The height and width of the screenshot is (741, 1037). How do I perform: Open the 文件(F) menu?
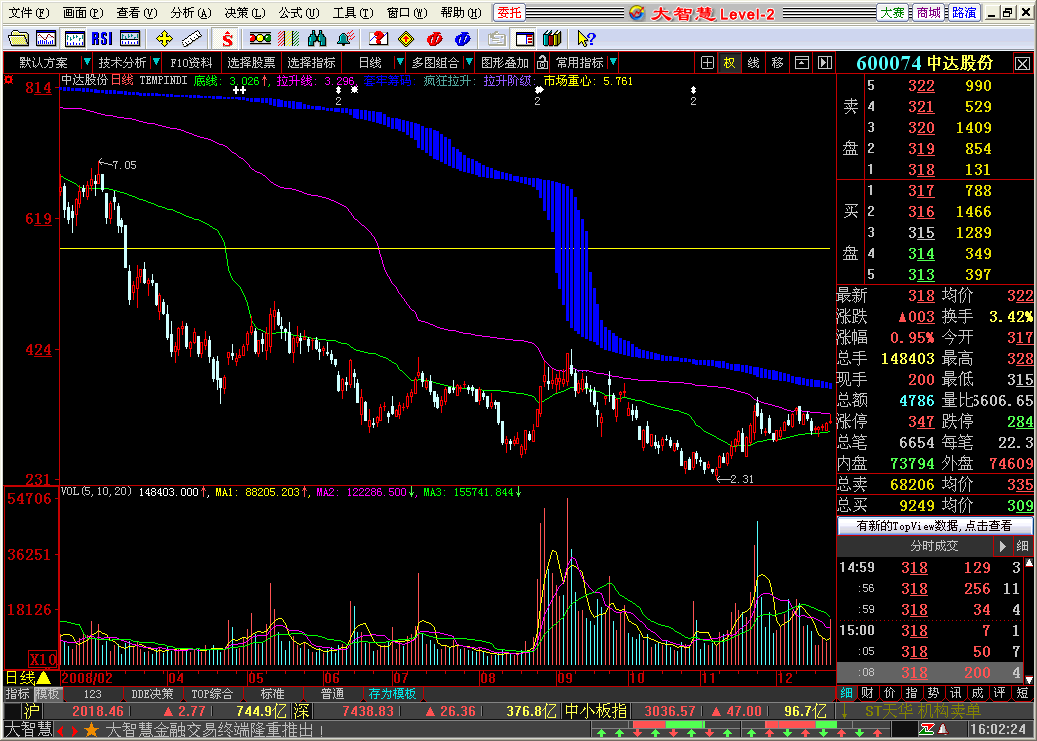[28, 13]
